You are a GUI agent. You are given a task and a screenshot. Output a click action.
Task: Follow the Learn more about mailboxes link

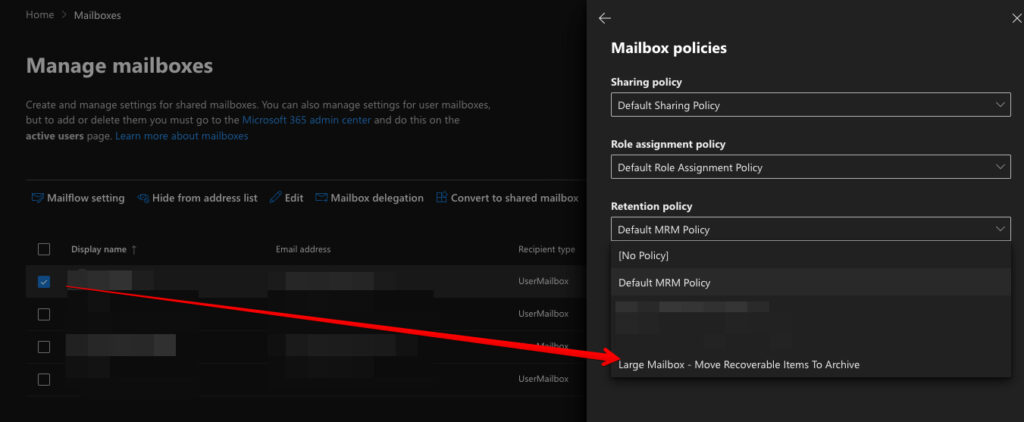pyautogui.click(x=181, y=136)
